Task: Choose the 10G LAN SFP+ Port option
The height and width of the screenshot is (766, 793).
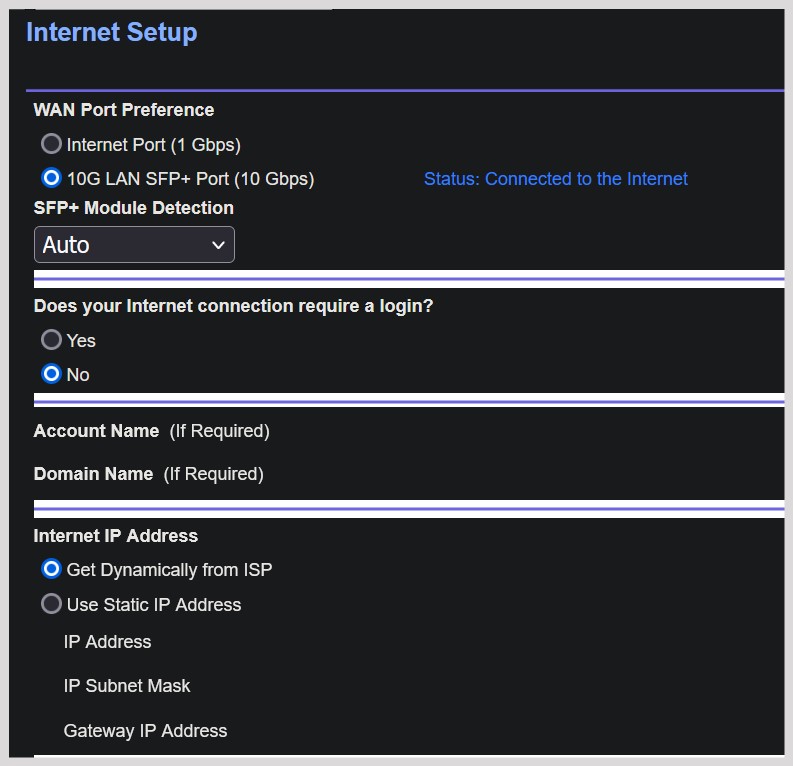Action: (x=51, y=178)
